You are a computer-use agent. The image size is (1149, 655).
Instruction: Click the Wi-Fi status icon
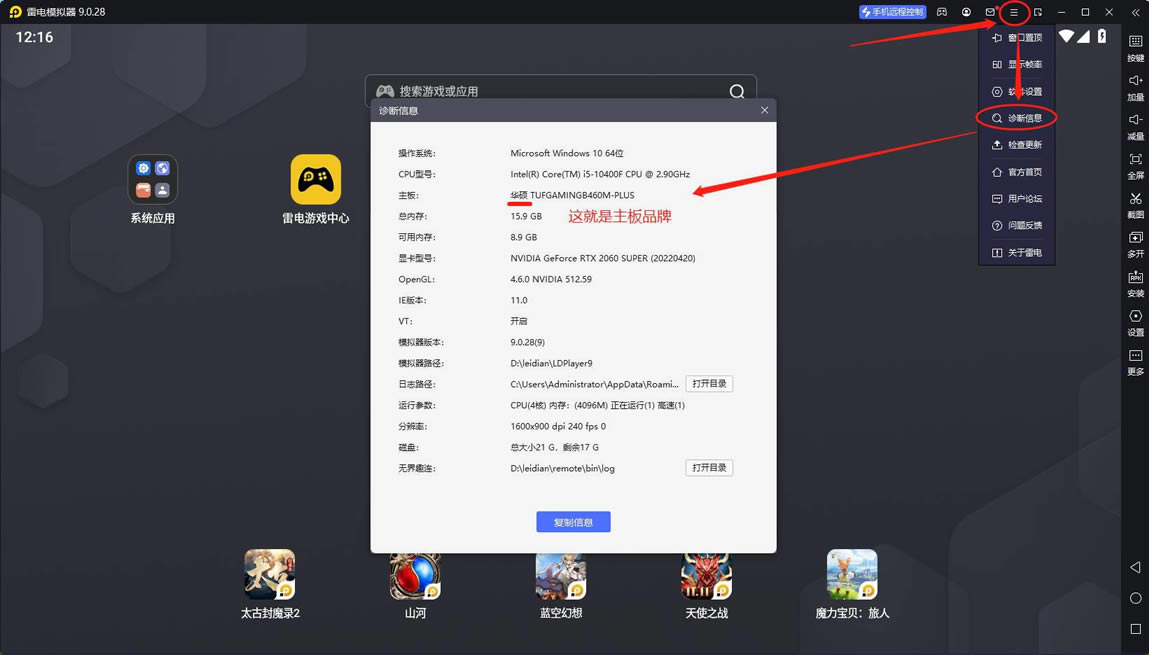click(1067, 36)
